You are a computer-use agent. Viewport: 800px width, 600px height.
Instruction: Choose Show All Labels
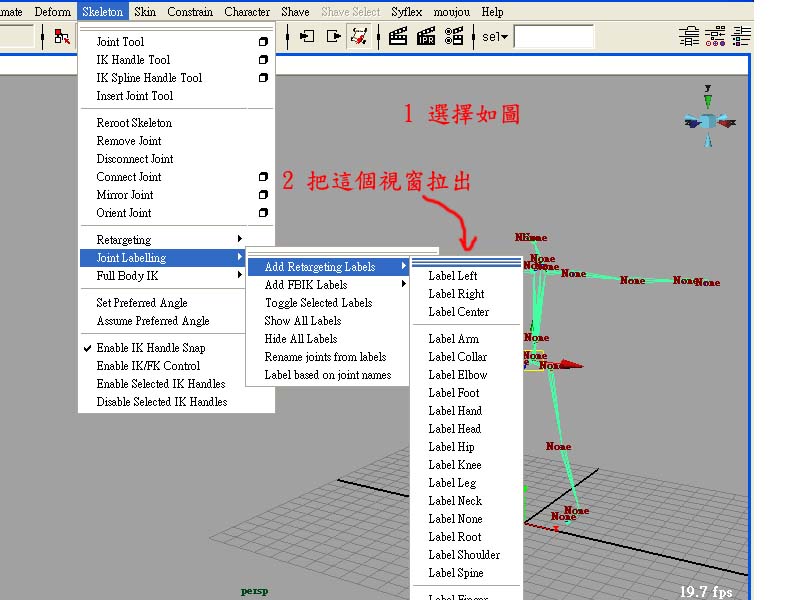tap(303, 320)
